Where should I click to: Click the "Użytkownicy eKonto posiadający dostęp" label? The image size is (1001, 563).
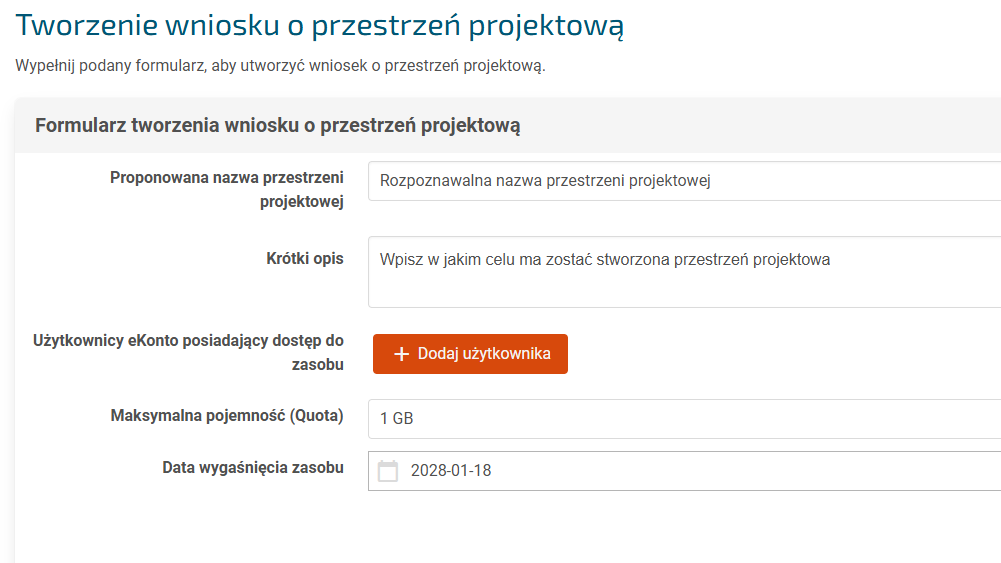coord(187,341)
